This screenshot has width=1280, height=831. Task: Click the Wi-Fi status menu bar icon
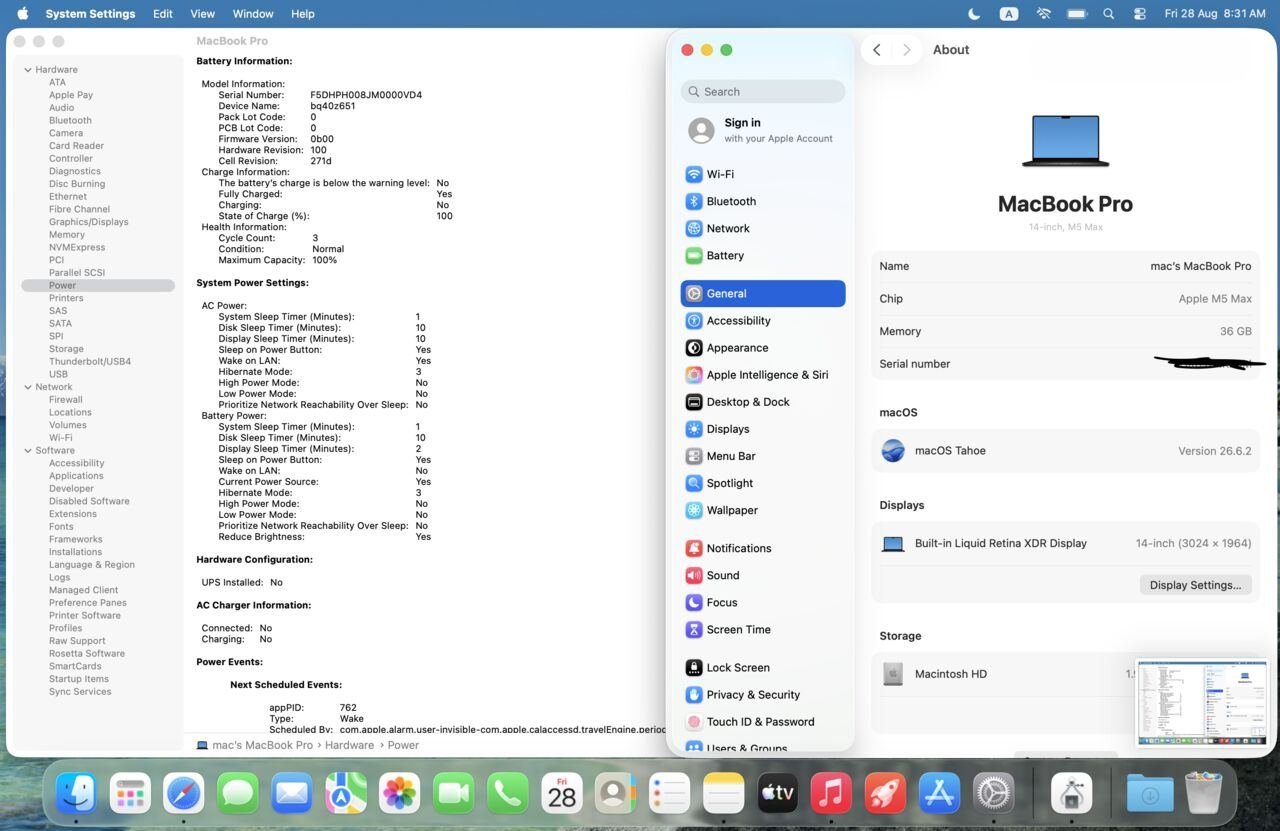(1044, 14)
